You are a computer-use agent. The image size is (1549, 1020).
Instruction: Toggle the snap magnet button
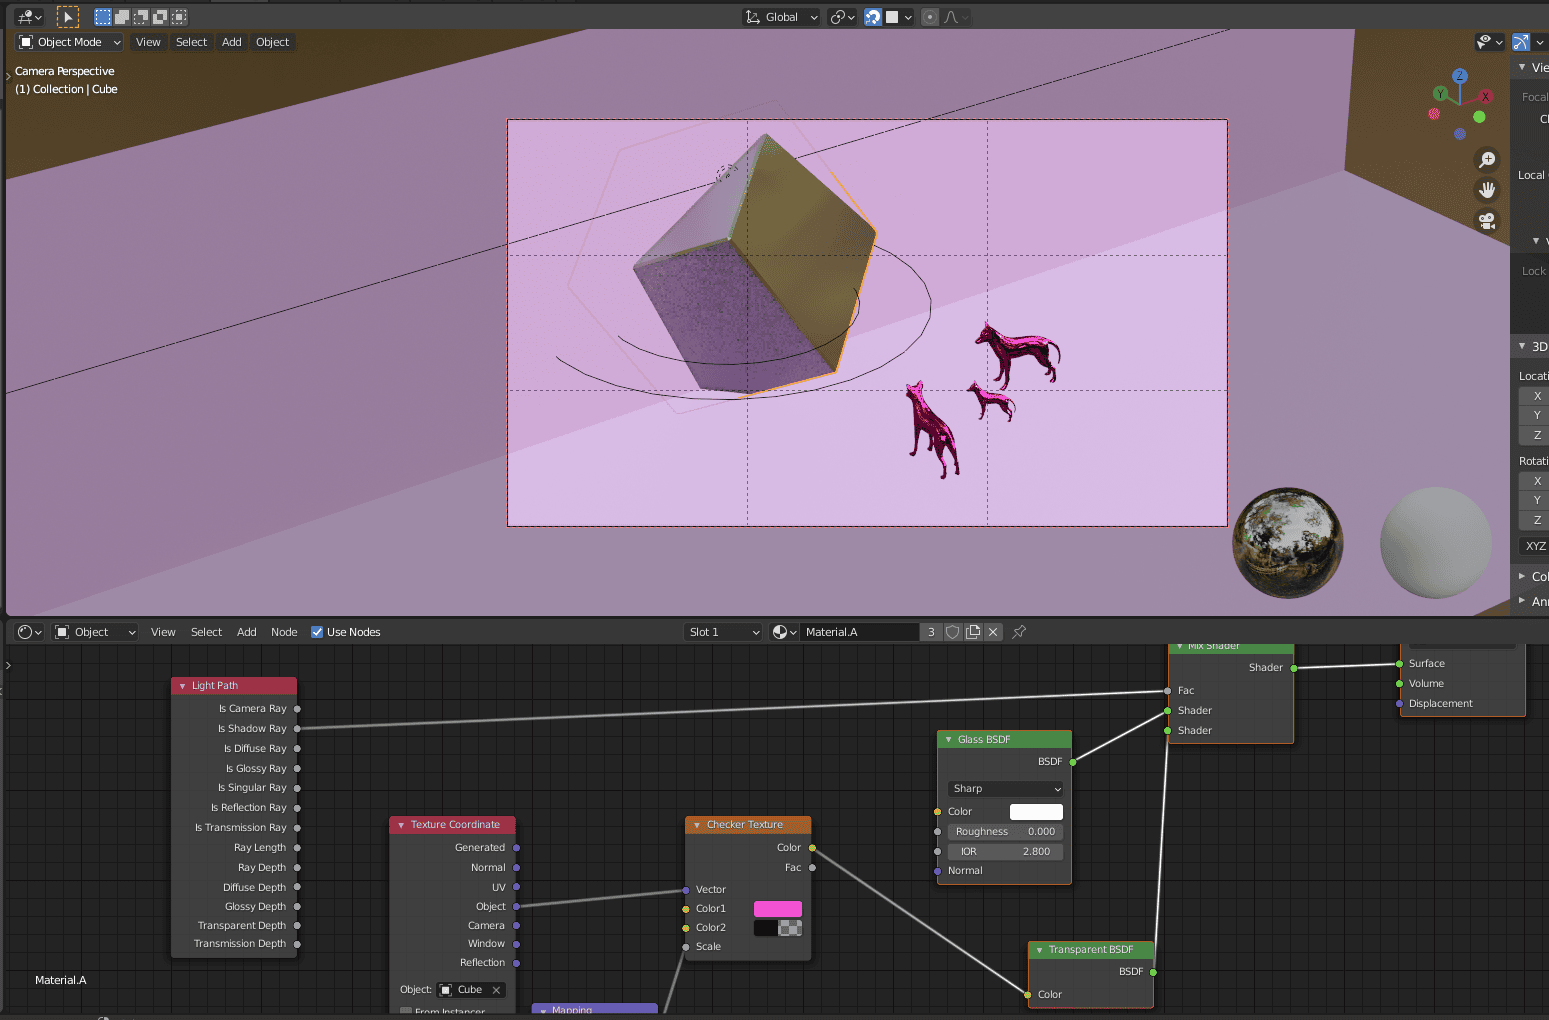point(873,17)
